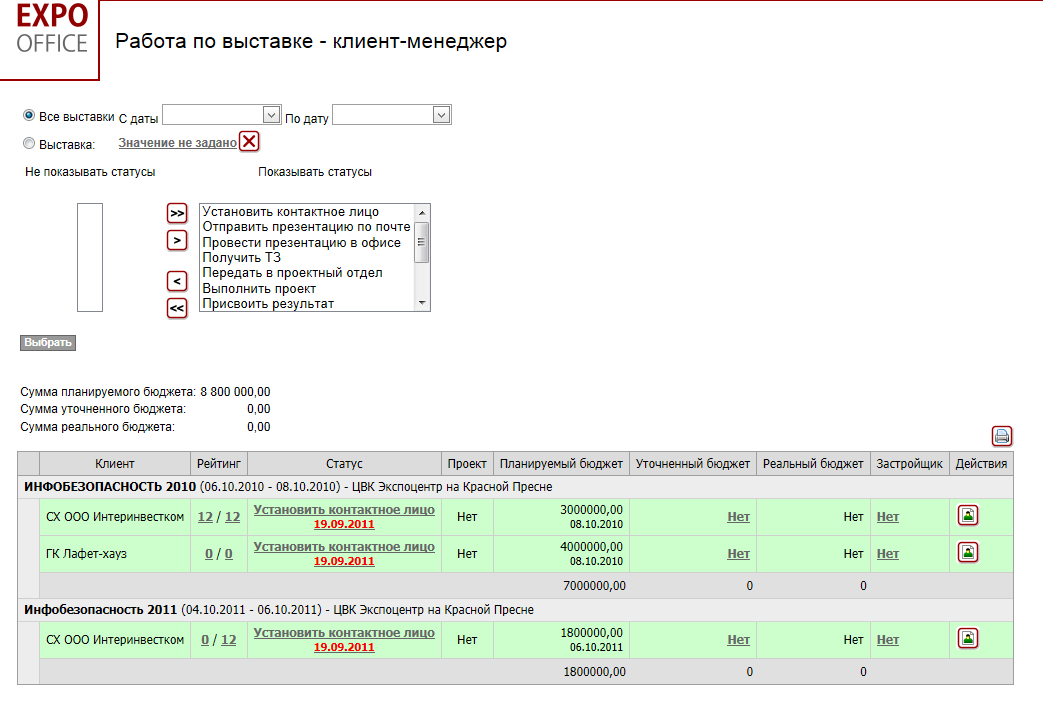Clear exhibition value with red X icon

point(249,142)
